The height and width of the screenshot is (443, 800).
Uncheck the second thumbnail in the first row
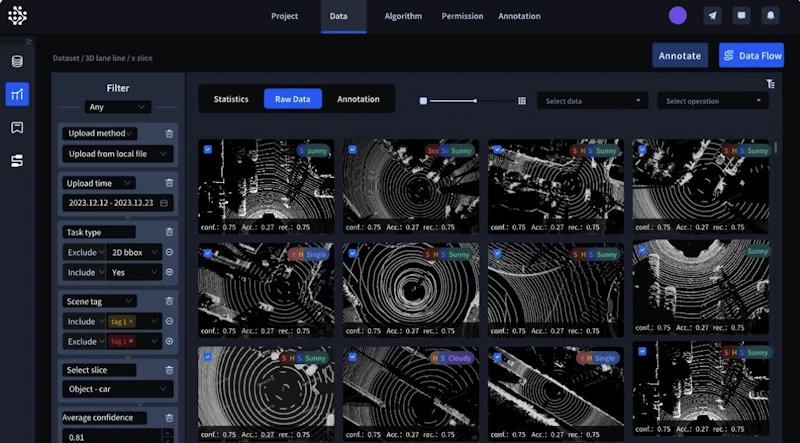point(353,150)
